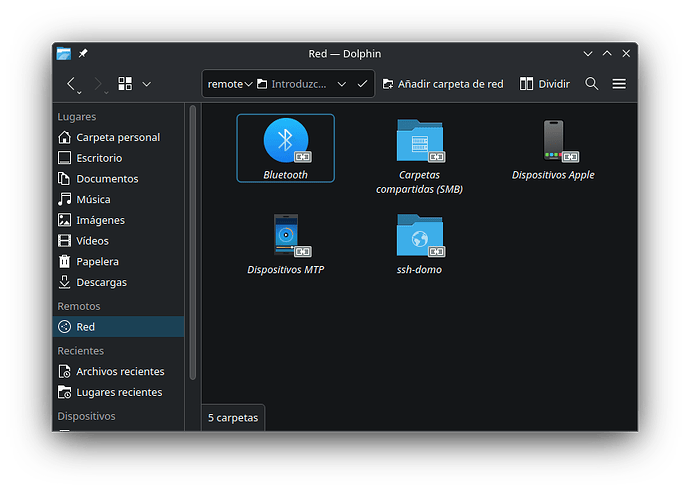Click the Lugares section header

tap(77, 117)
